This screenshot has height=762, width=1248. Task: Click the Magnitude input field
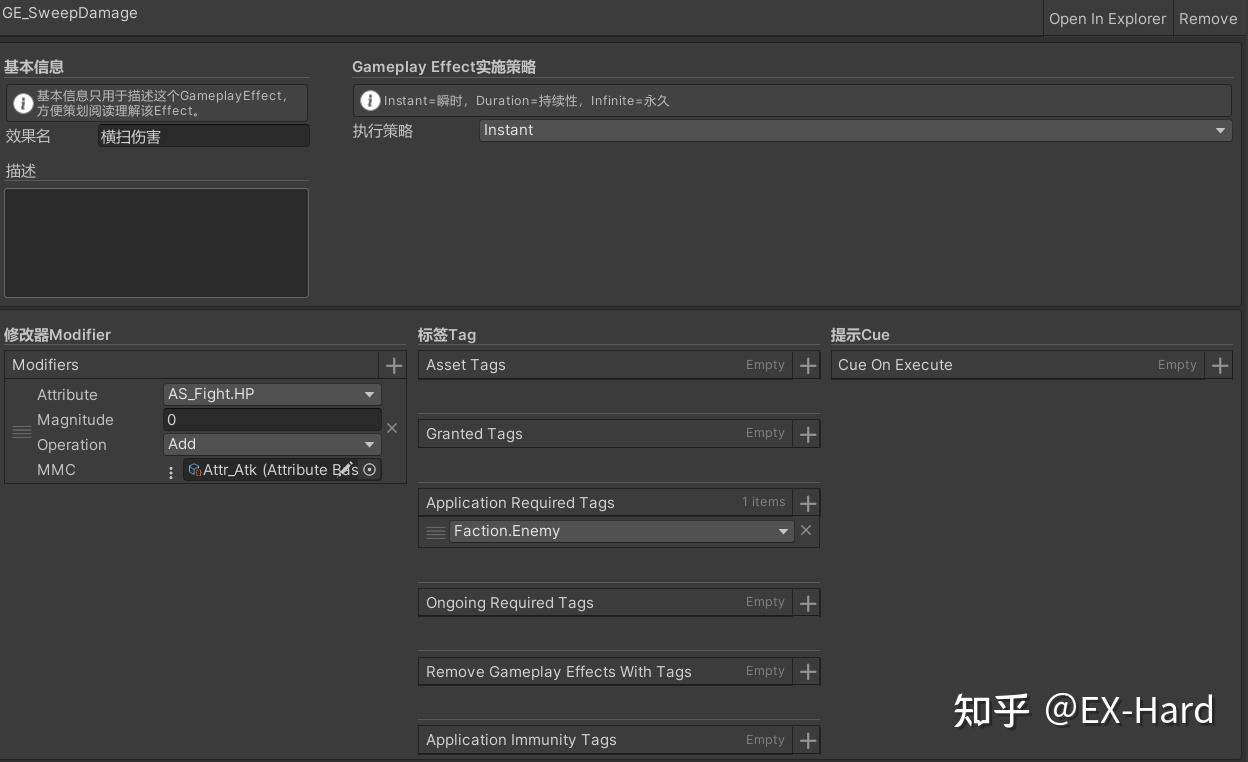(271, 419)
